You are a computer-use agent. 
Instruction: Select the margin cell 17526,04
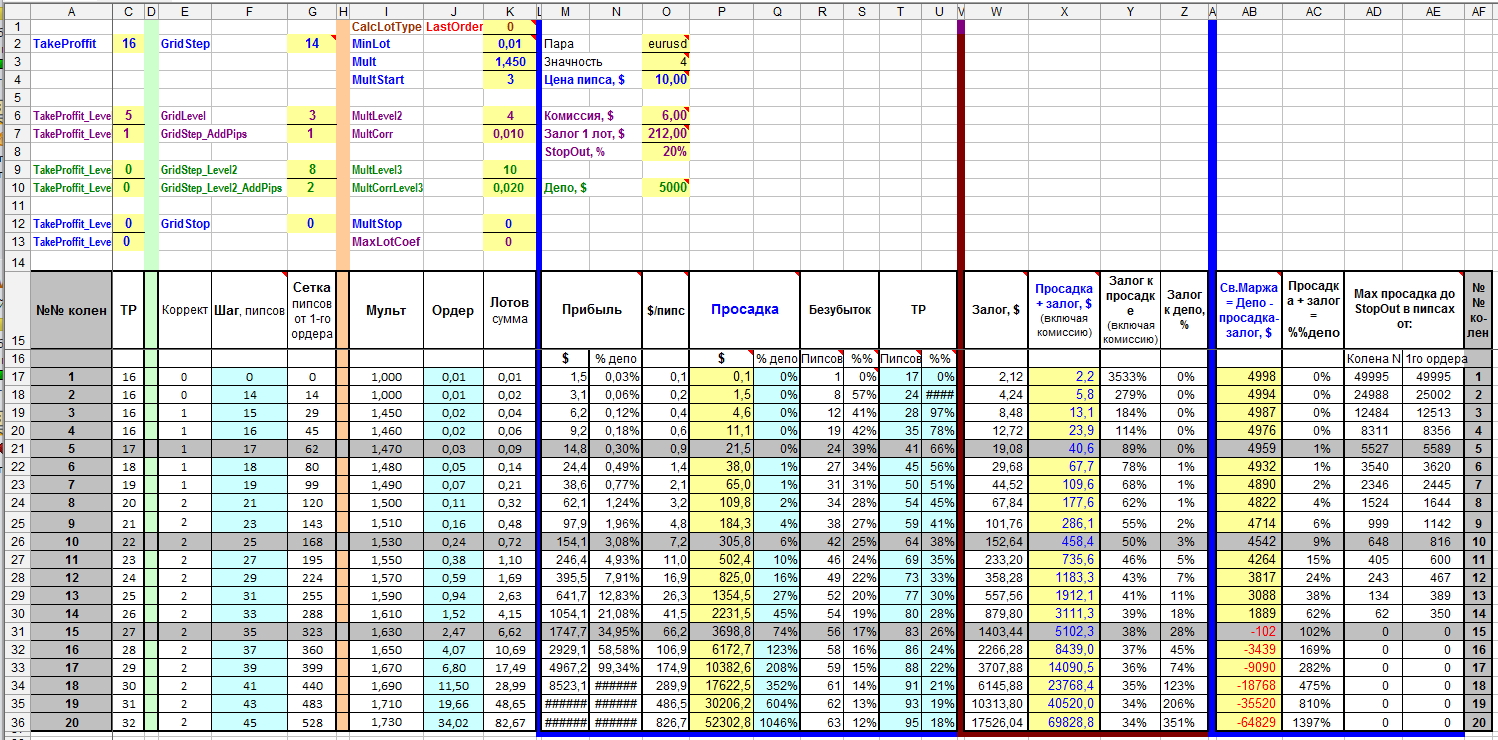[x=995, y=722]
